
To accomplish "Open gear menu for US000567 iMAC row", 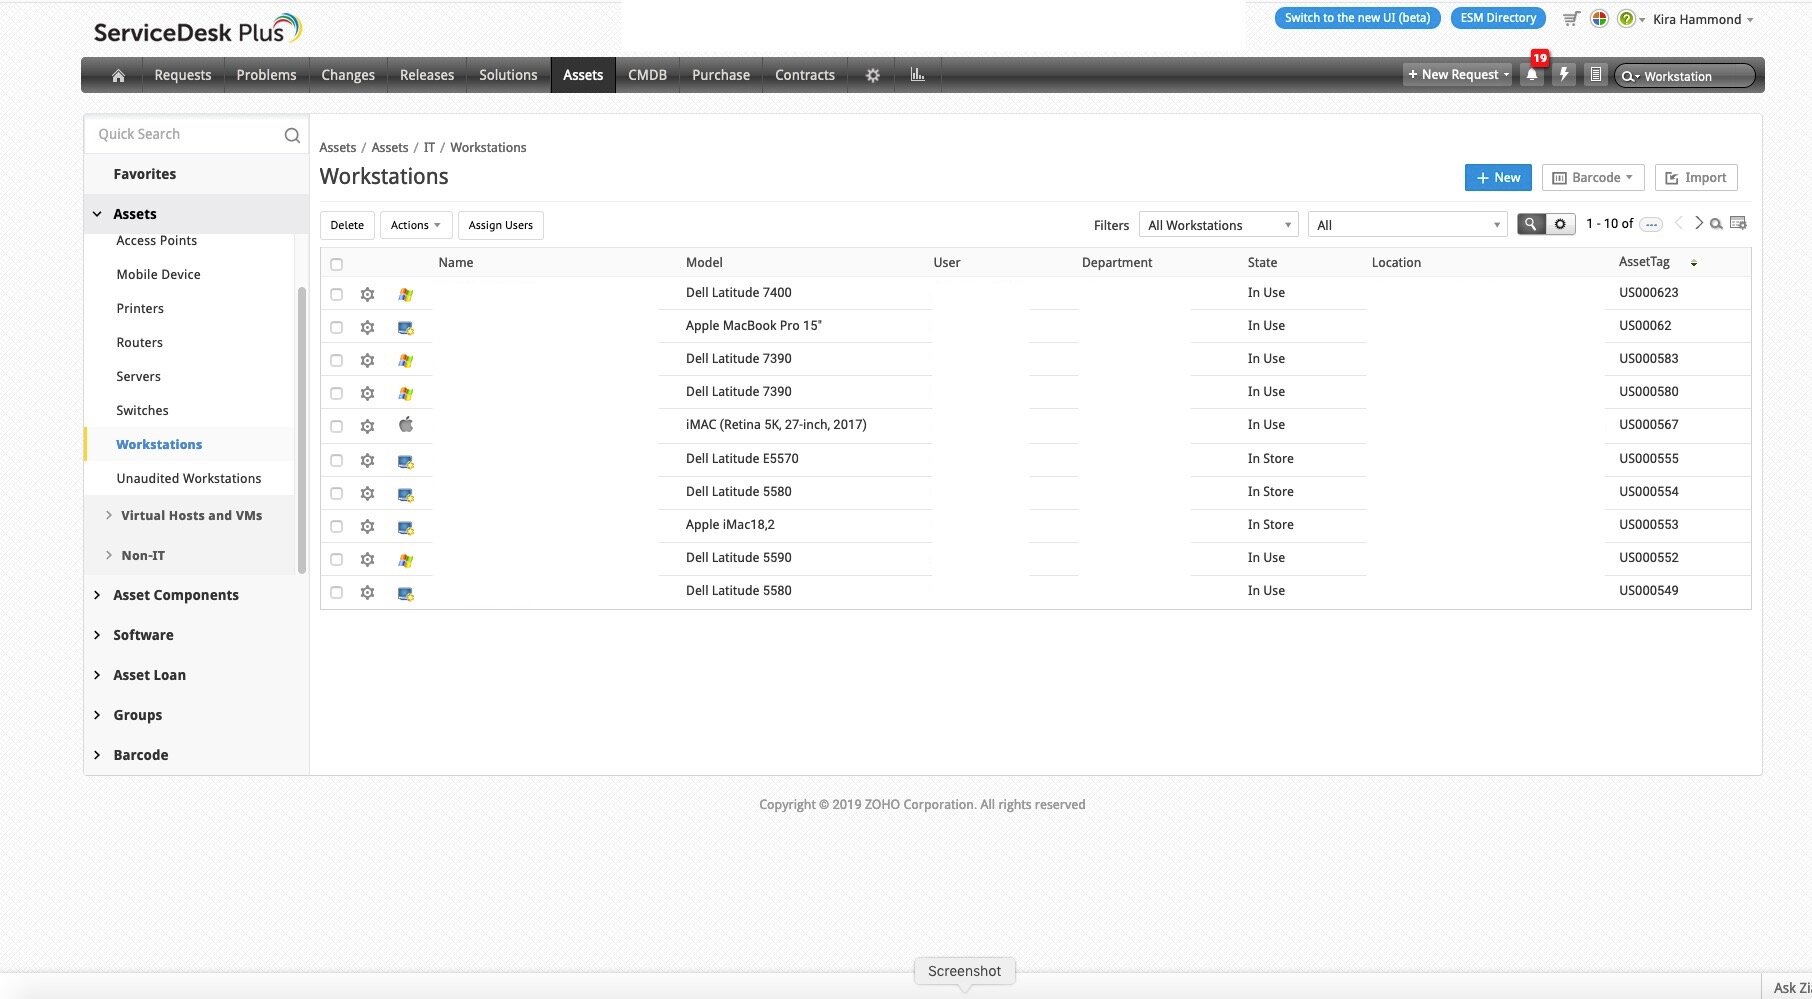I will point(367,426).
